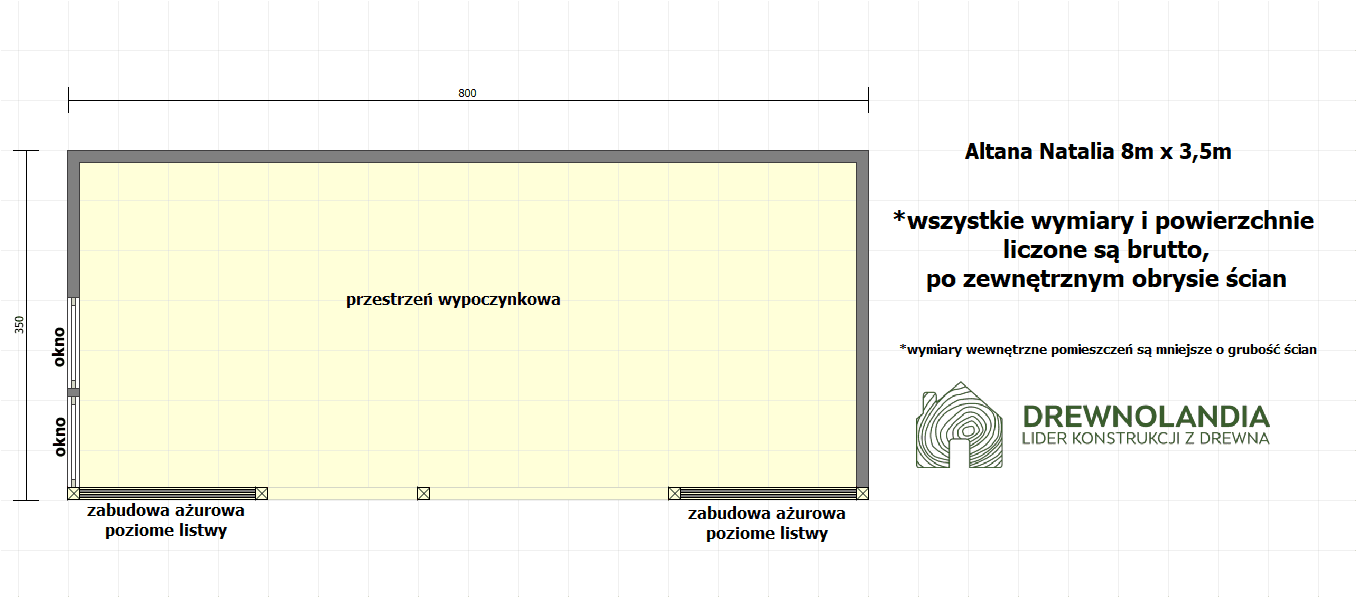Image resolution: width=1356 pixels, height=597 pixels.
Task: Click the upper "okno" label
Action: [x=60, y=346]
